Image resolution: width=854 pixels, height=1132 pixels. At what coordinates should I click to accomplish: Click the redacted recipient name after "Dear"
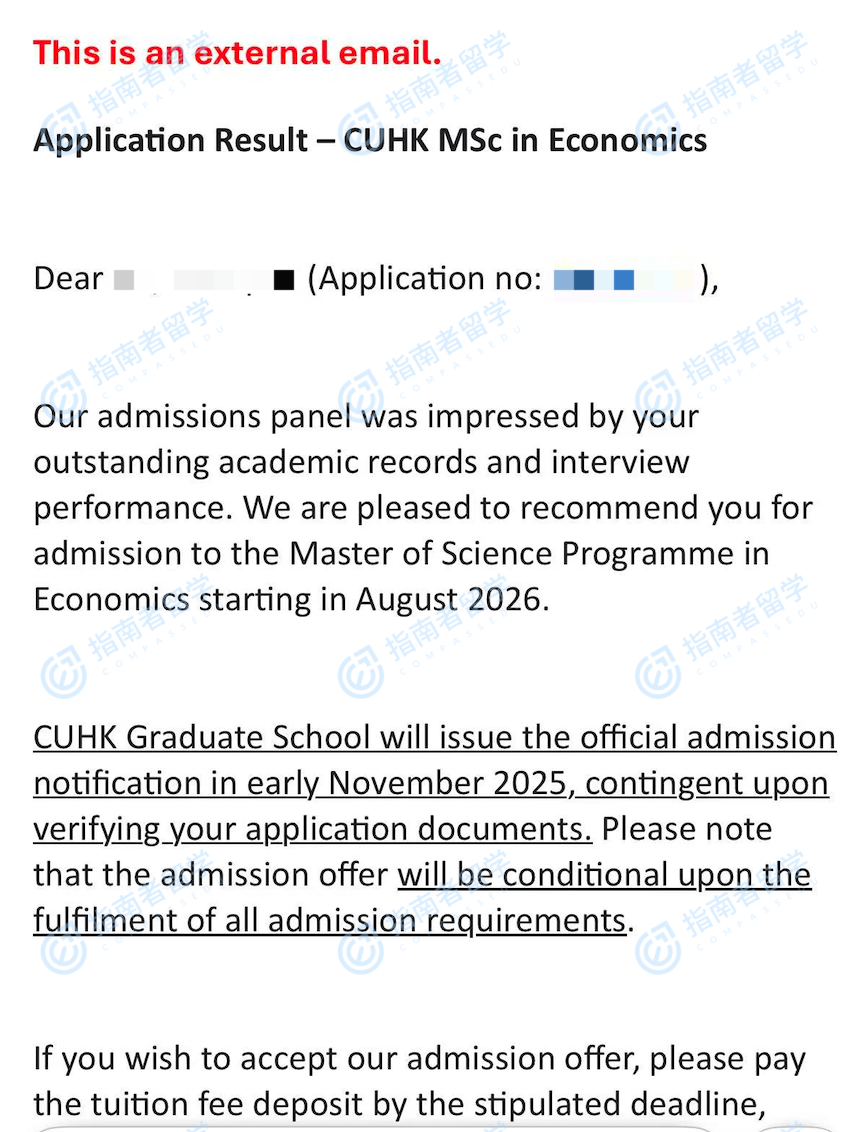[x=204, y=279]
